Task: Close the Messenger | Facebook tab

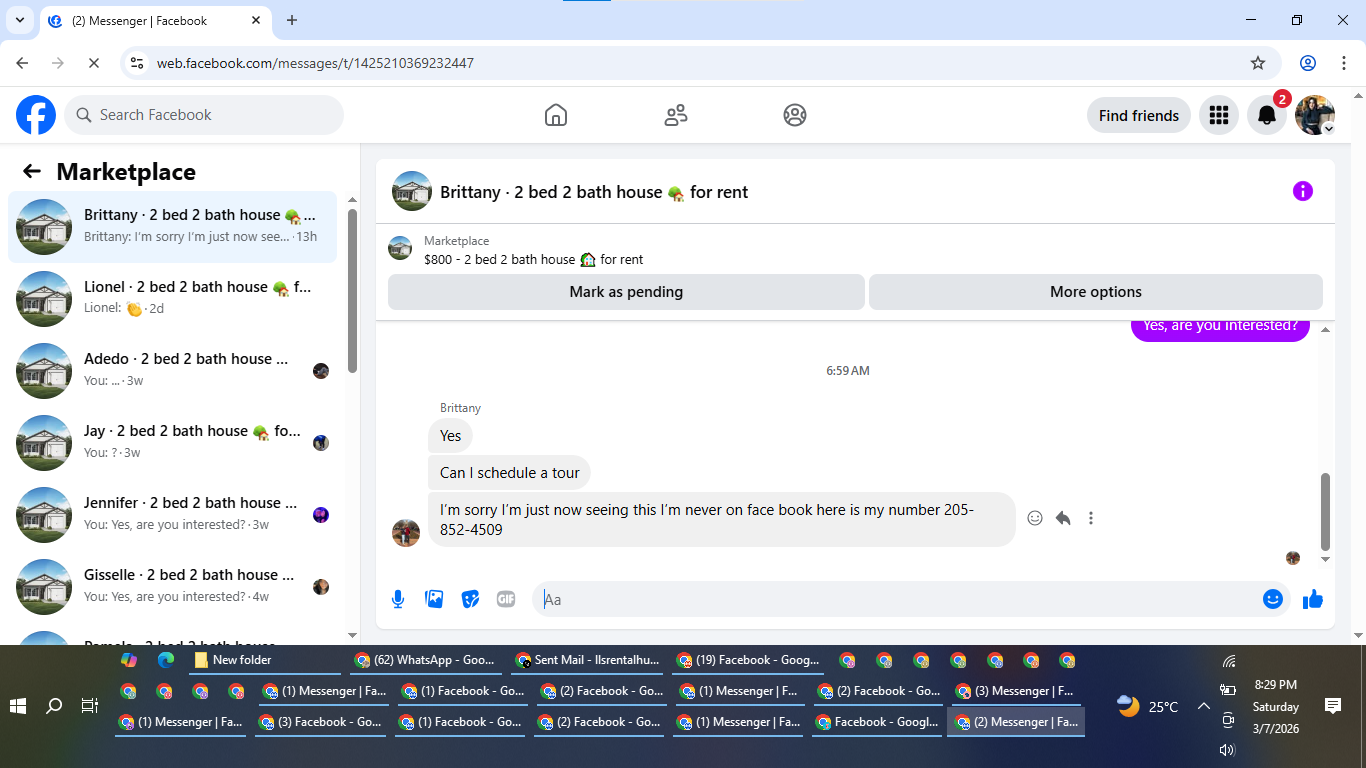Action: (256, 20)
